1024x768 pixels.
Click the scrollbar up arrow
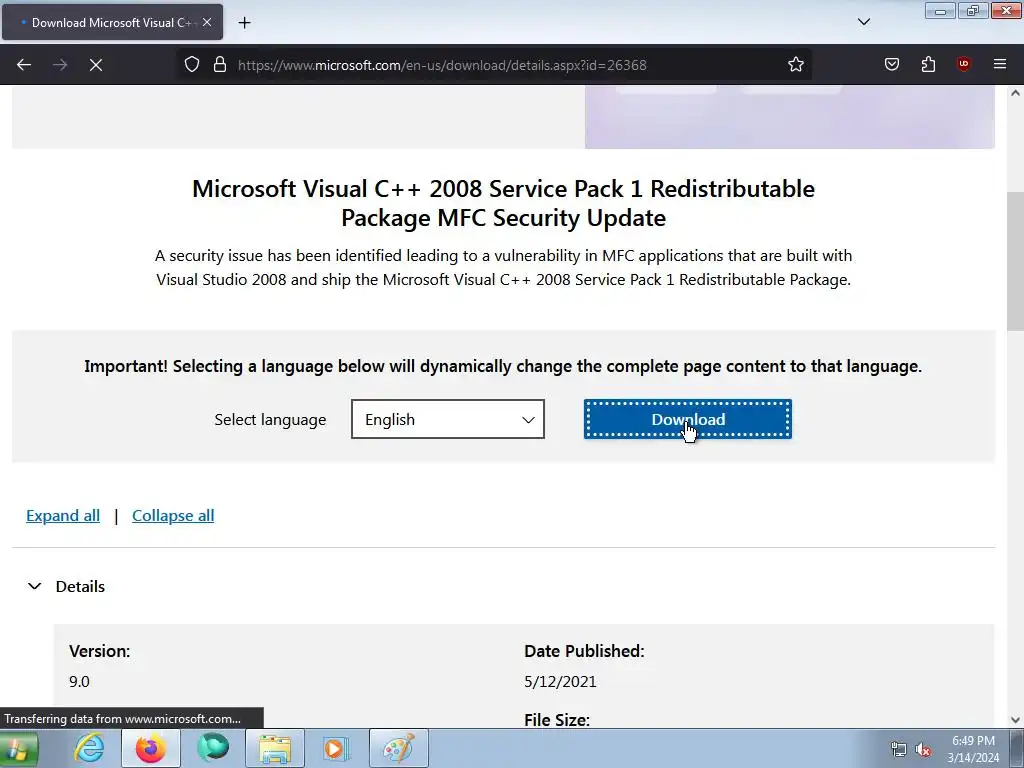click(1015, 93)
